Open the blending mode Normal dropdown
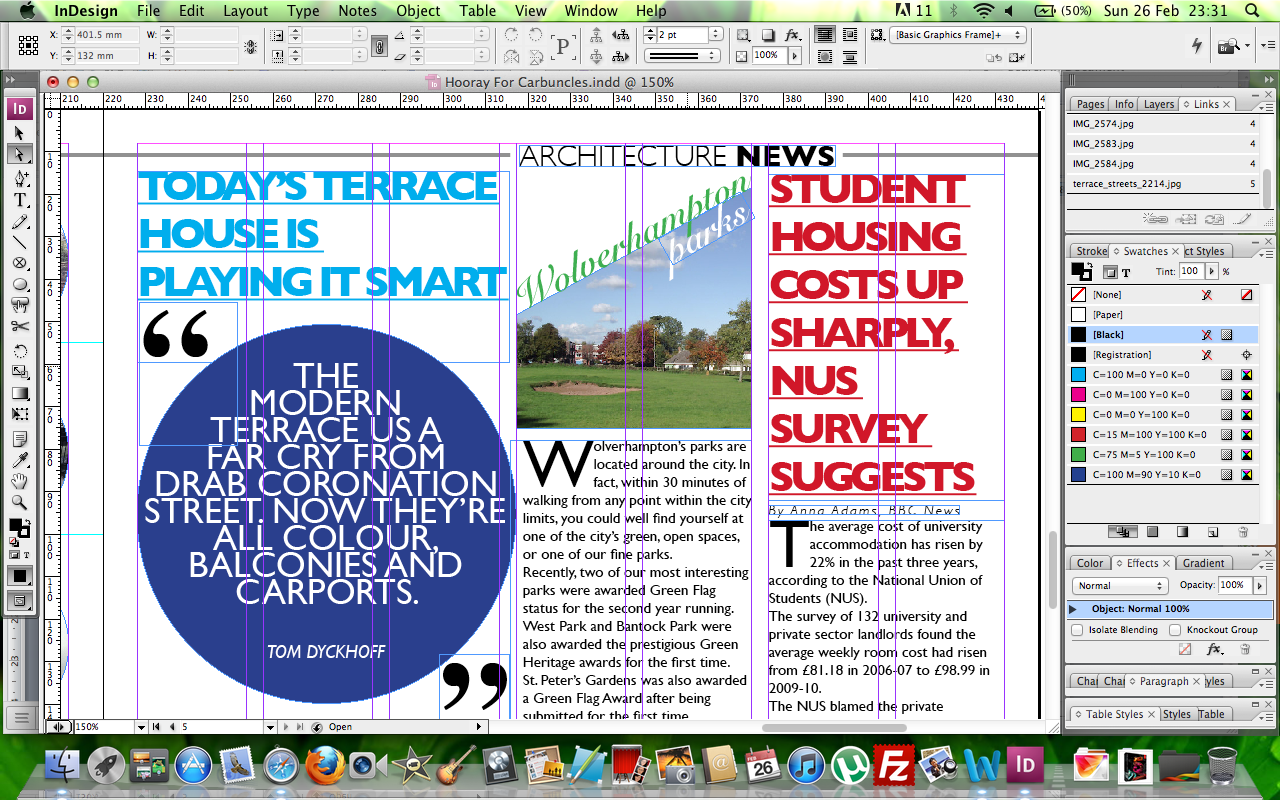This screenshot has height=800, width=1280. pos(1119,585)
